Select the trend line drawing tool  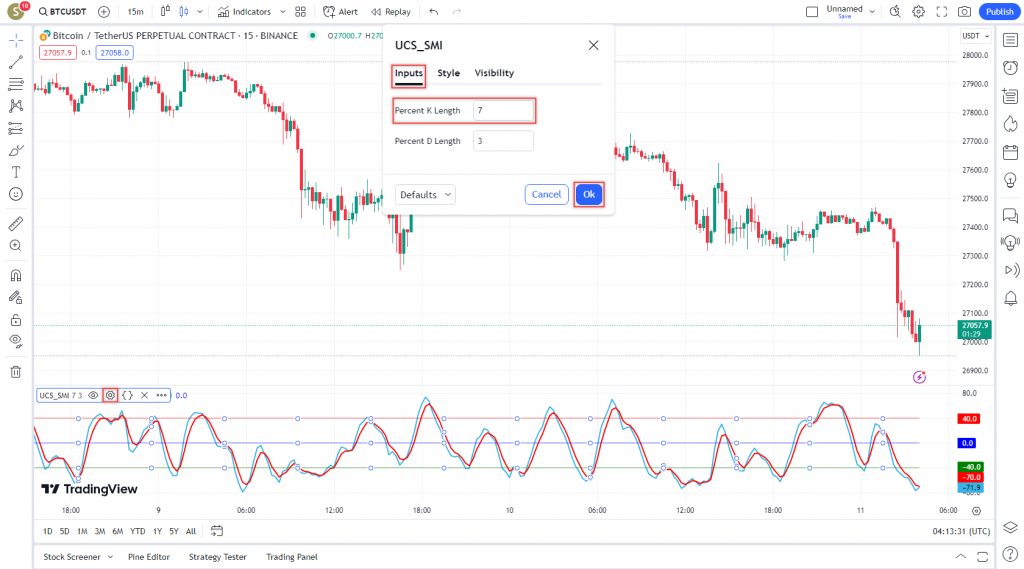coord(16,62)
